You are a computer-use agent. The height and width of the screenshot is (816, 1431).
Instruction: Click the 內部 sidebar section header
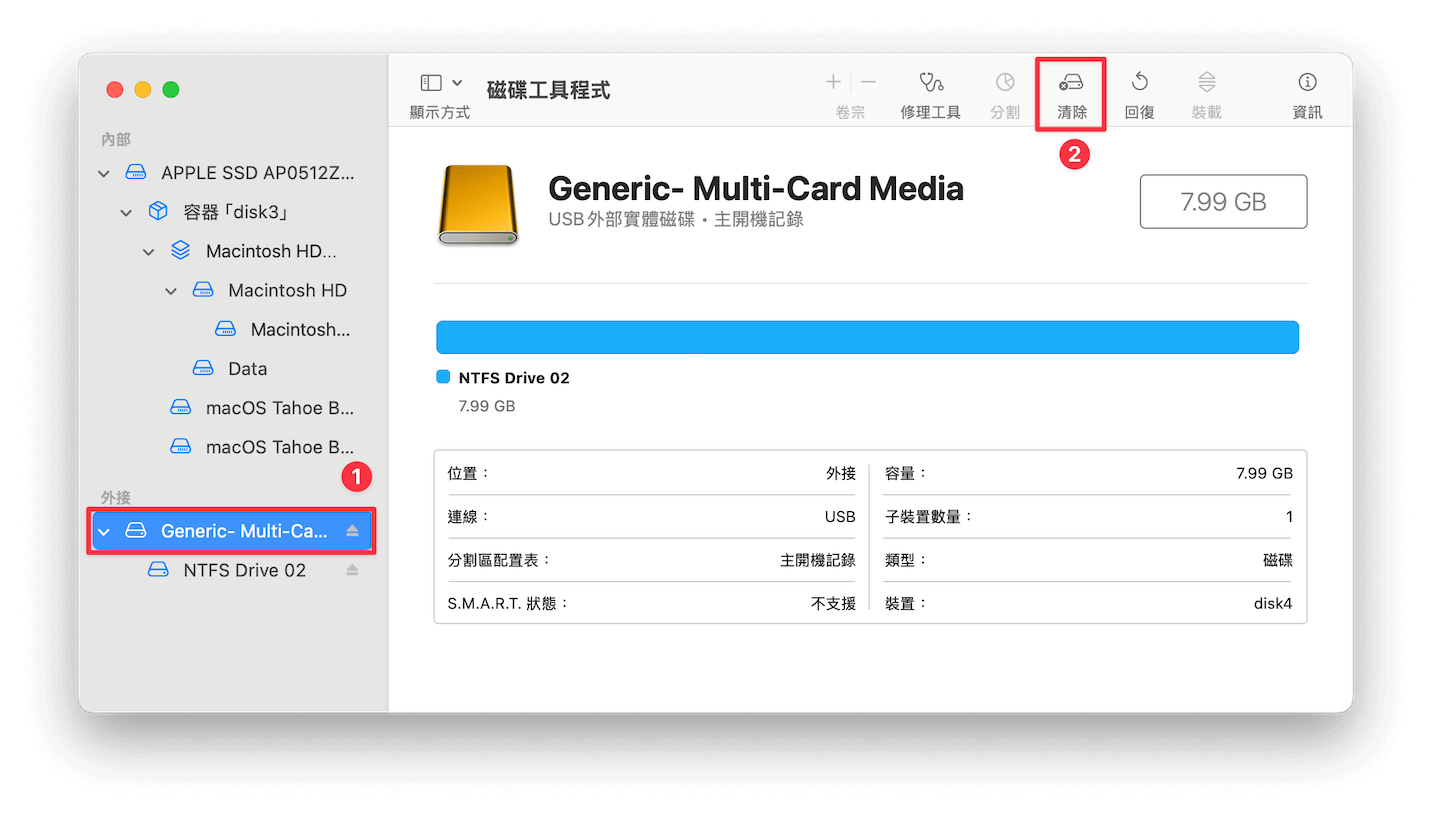click(116, 139)
